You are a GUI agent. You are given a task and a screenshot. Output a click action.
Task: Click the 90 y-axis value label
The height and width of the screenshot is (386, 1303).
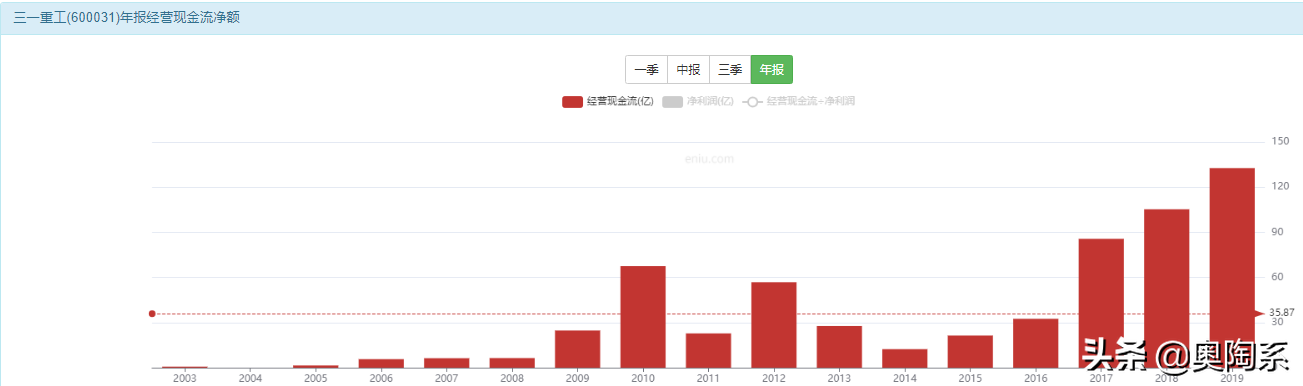coord(1277,232)
